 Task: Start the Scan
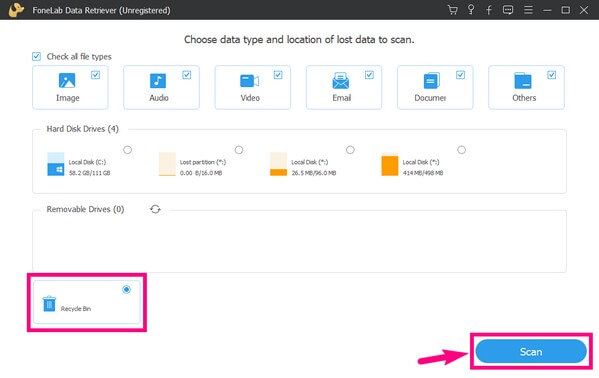point(531,351)
